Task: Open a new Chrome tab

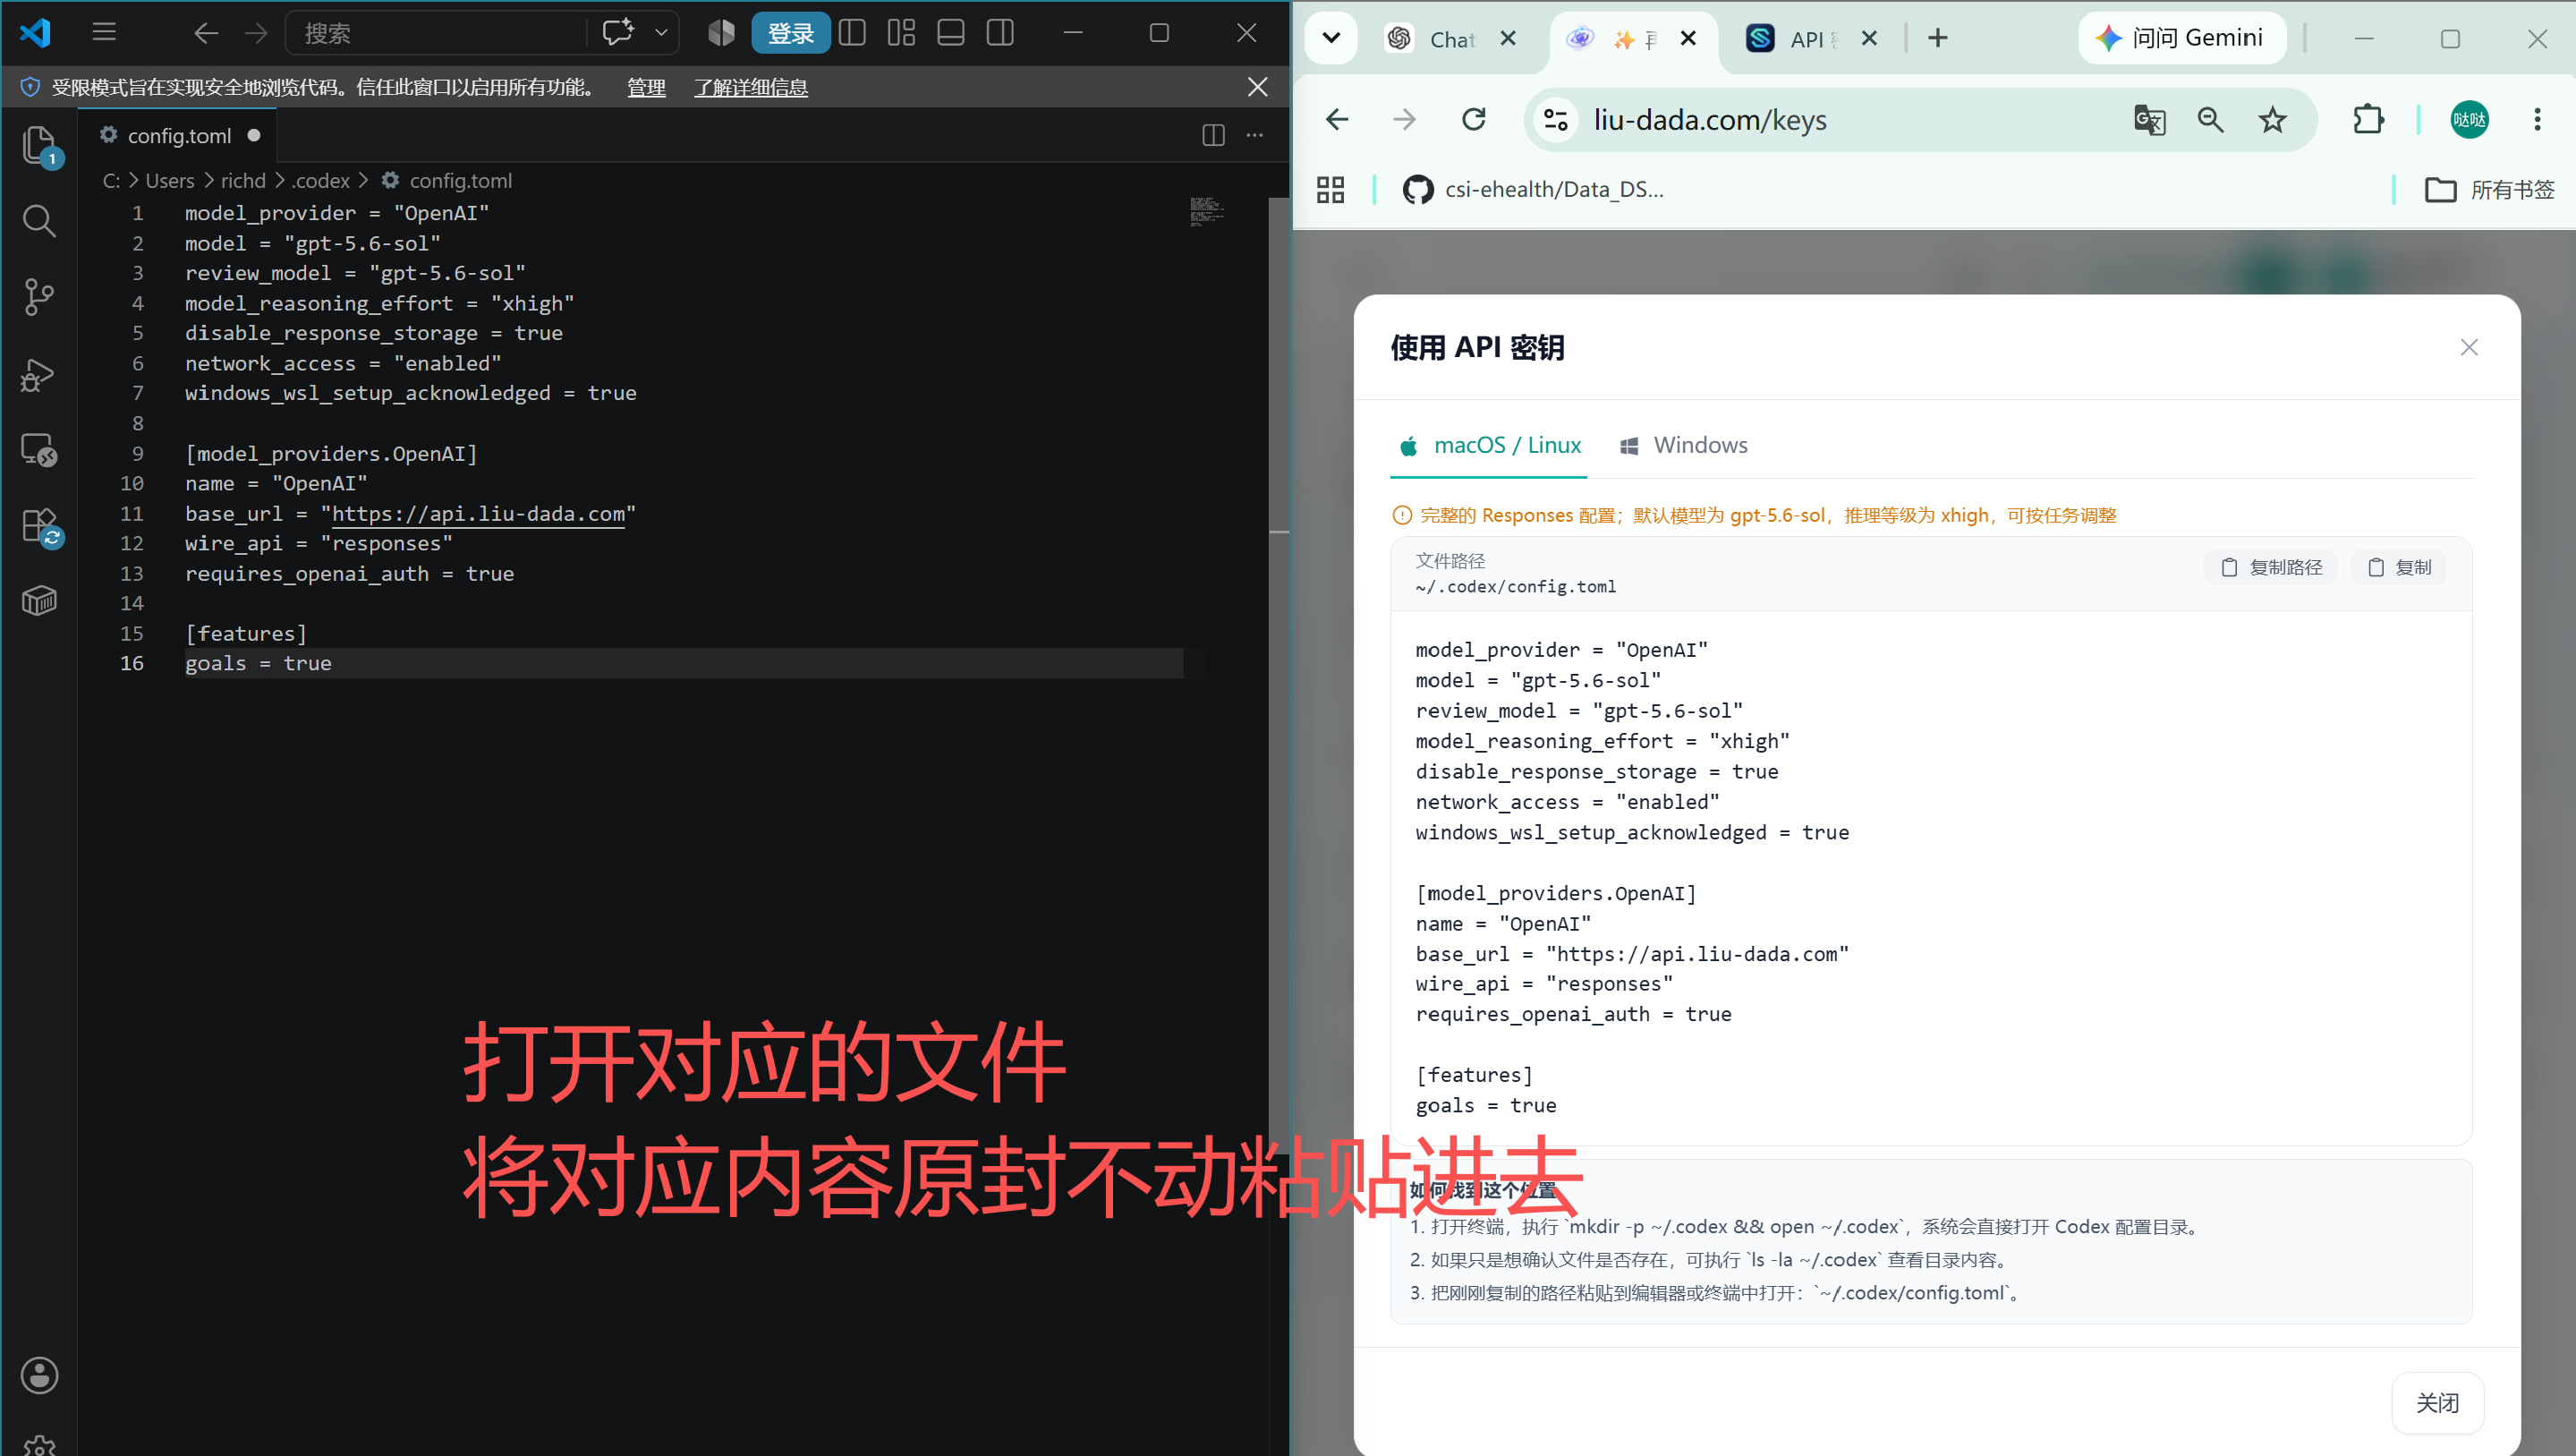Action: [1937, 38]
